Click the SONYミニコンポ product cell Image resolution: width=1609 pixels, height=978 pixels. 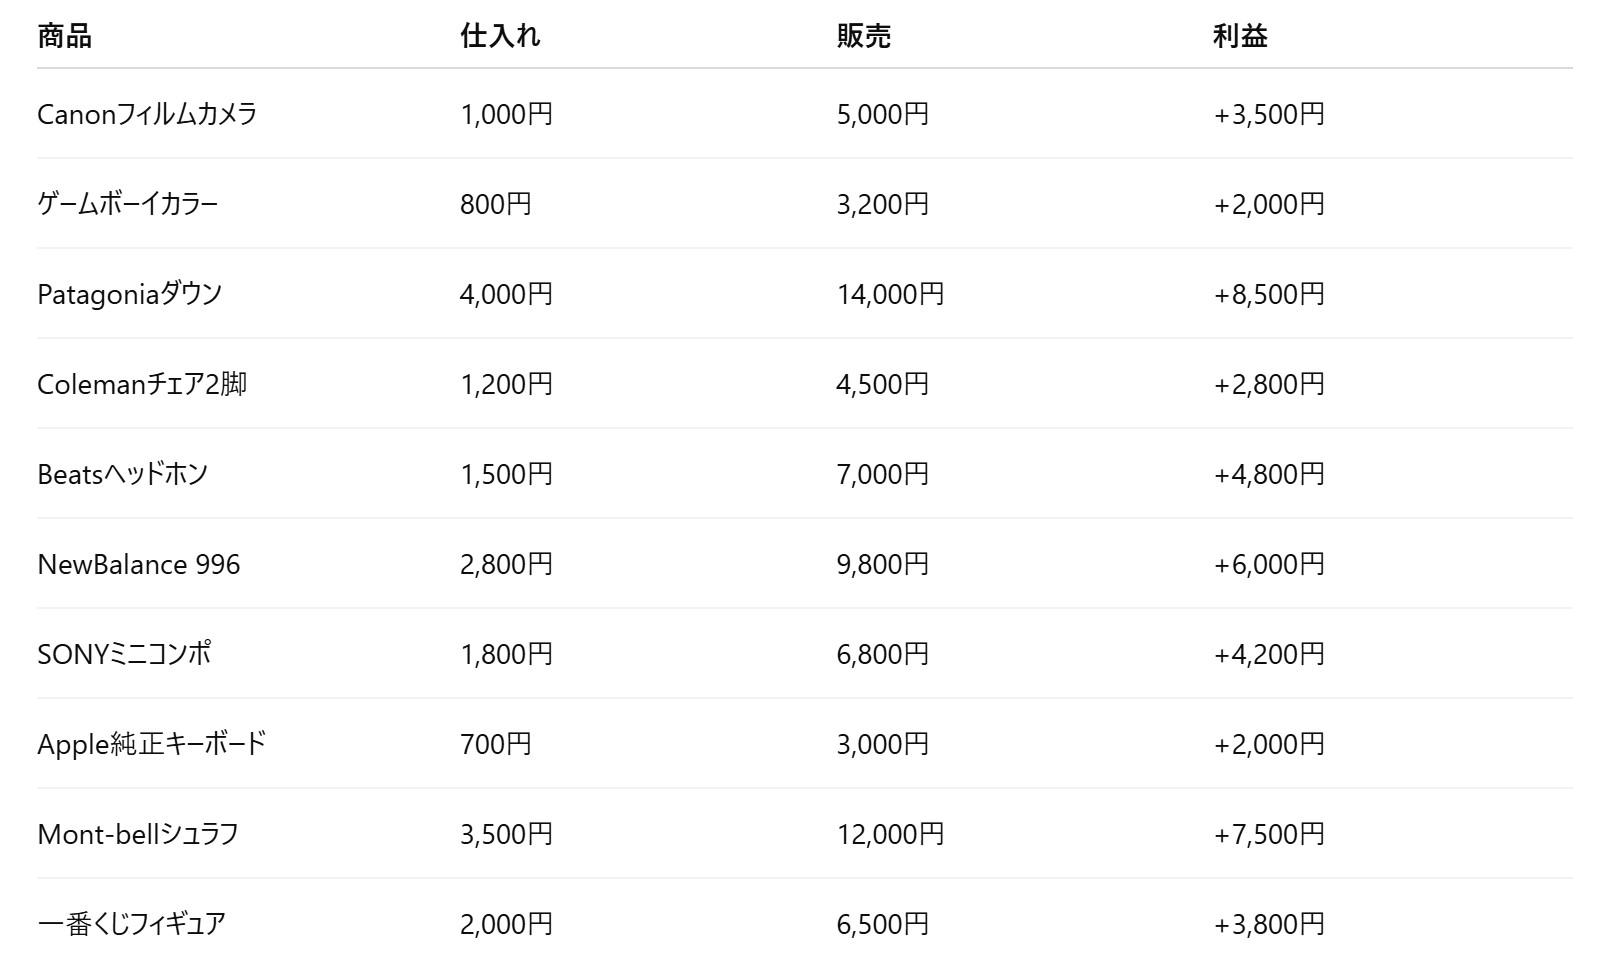point(125,654)
